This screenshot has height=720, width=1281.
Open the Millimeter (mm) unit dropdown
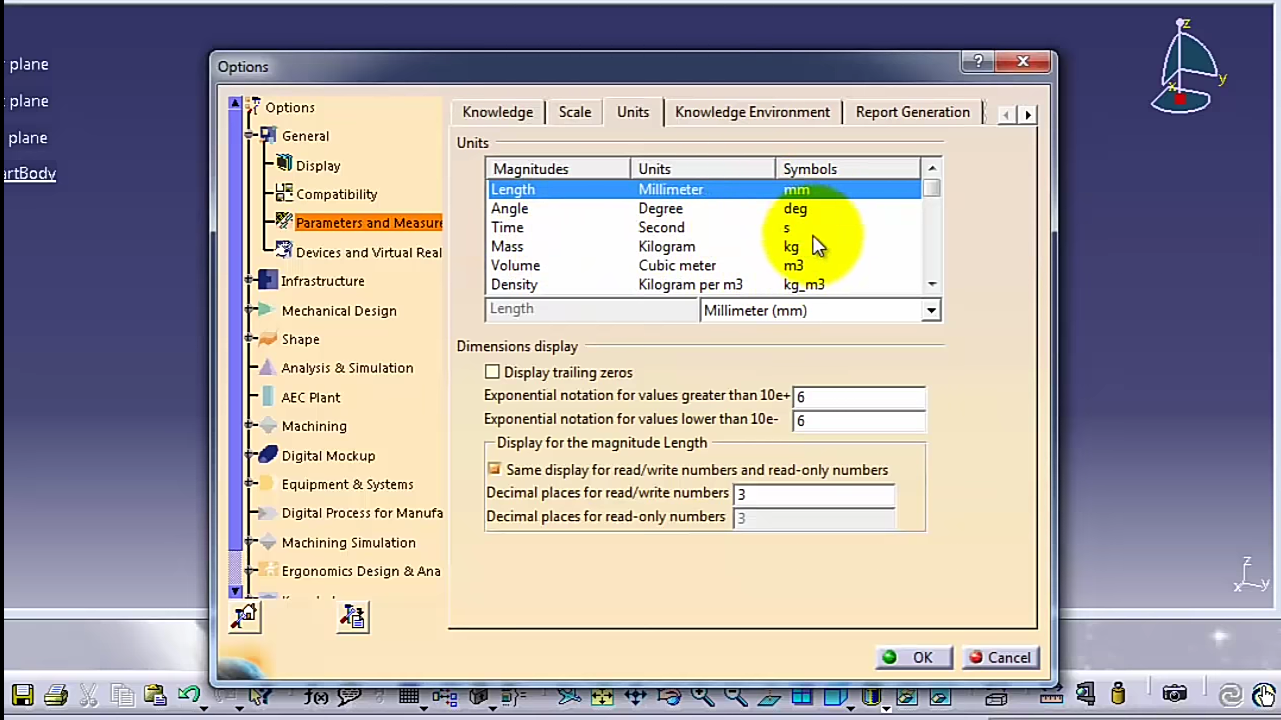point(930,311)
